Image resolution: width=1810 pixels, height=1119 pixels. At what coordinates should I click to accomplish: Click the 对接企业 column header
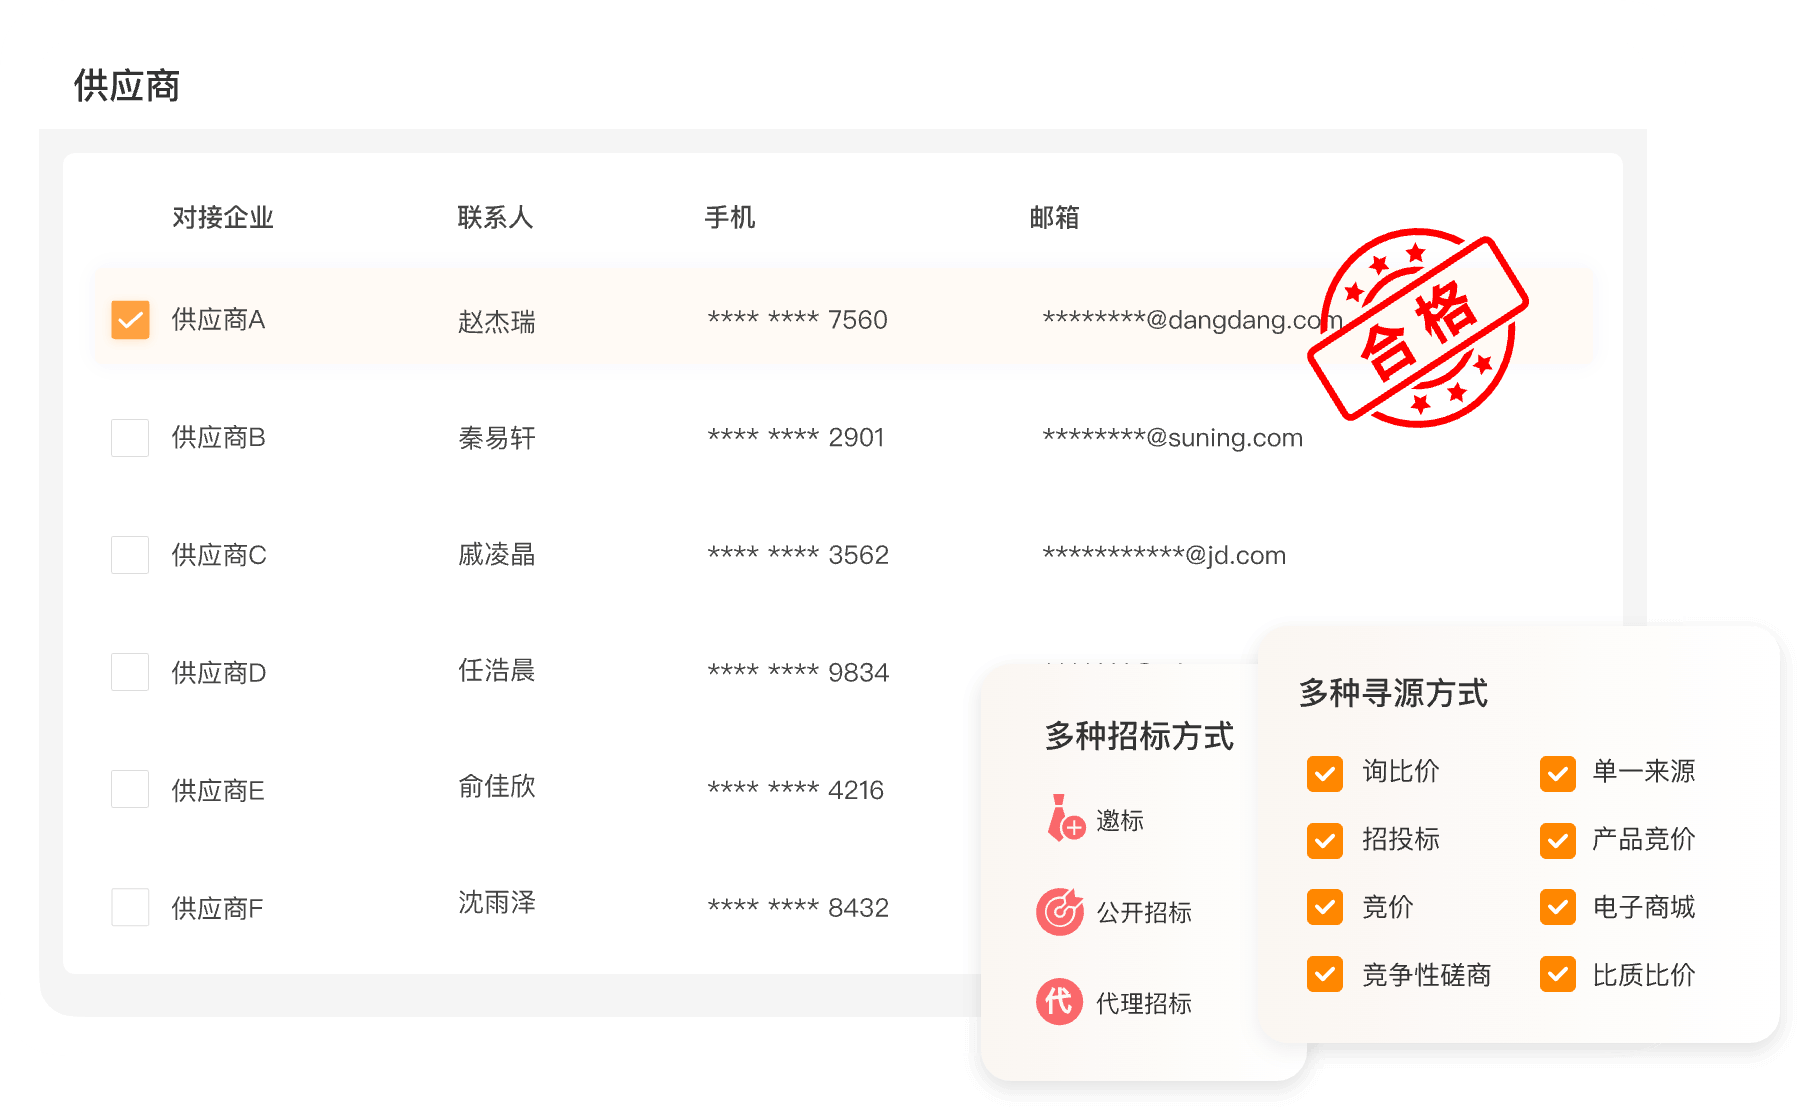pos(222,217)
